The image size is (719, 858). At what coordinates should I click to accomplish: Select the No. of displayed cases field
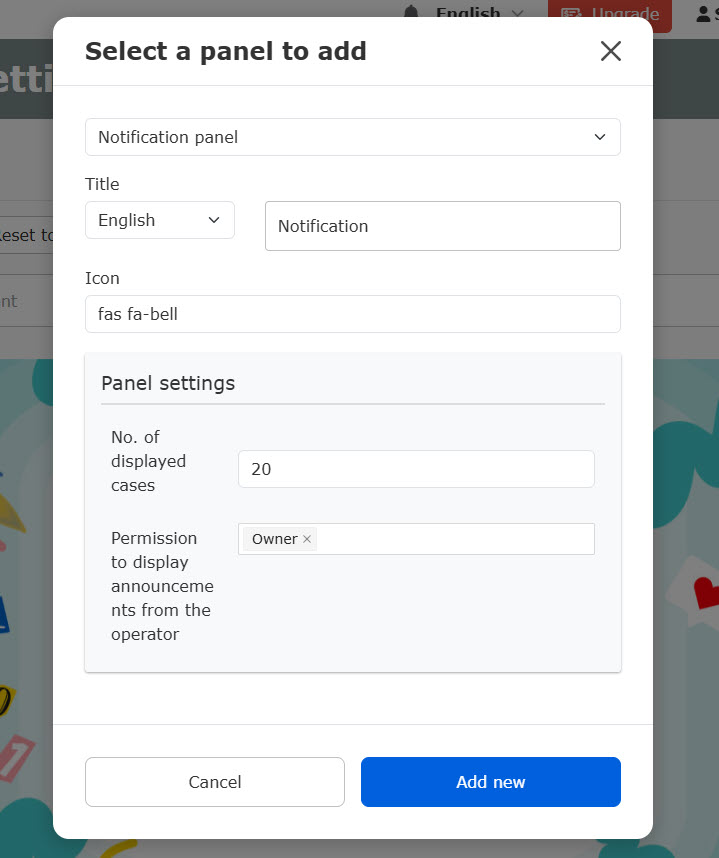pos(416,469)
